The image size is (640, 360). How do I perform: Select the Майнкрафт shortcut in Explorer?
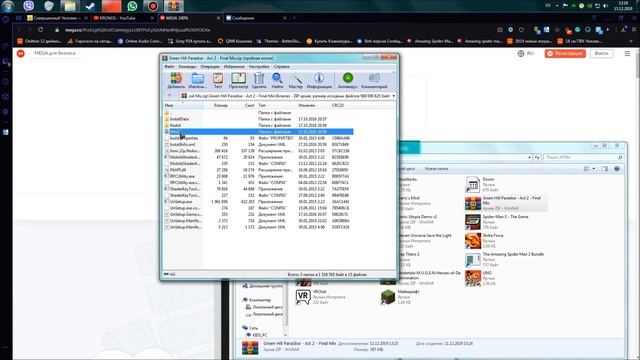pyautogui.click(x=400, y=297)
